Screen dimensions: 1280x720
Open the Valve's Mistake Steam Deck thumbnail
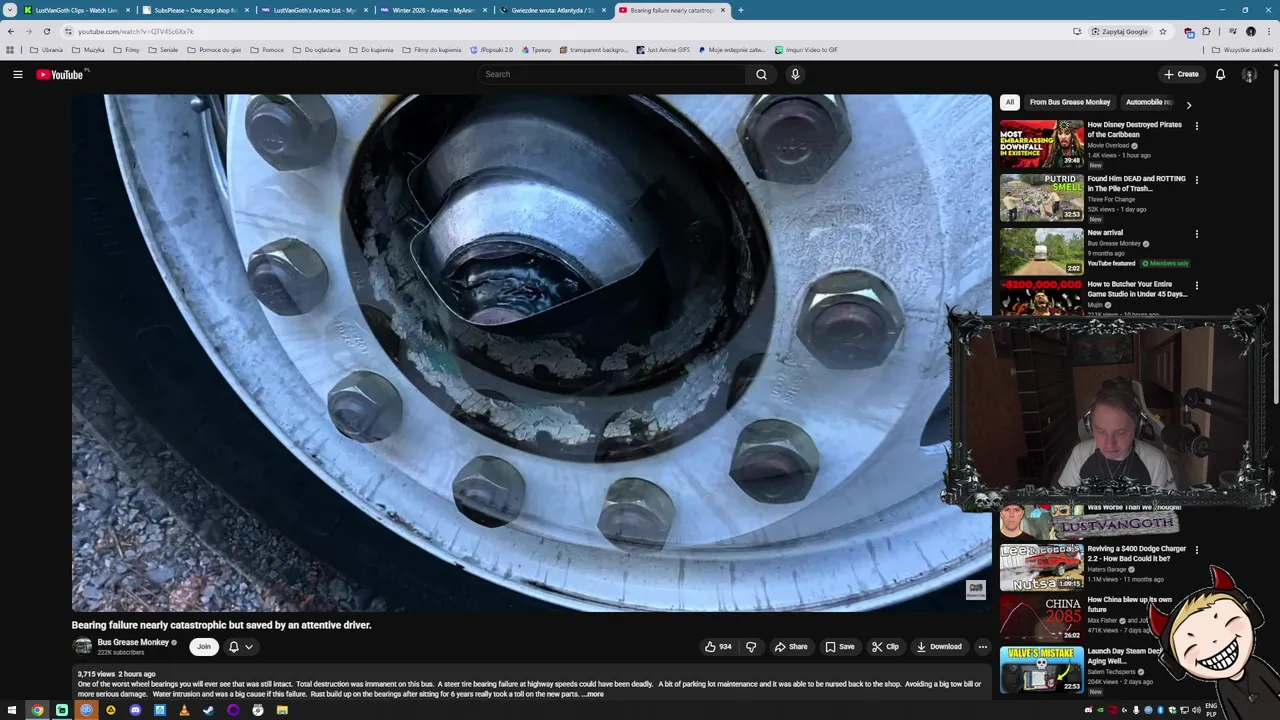tap(1041, 670)
